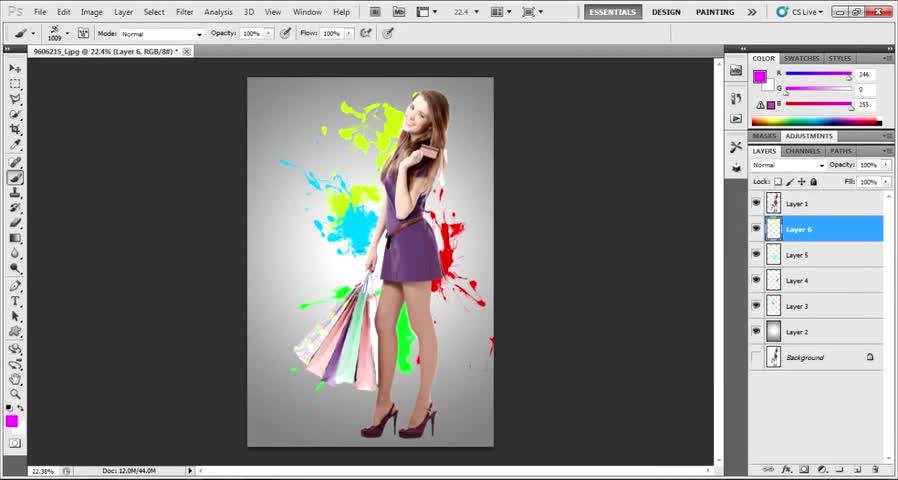The width and height of the screenshot is (898, 480).
Task: Open the layer blend mode dropdown
Action: click(x=788, y=165)
